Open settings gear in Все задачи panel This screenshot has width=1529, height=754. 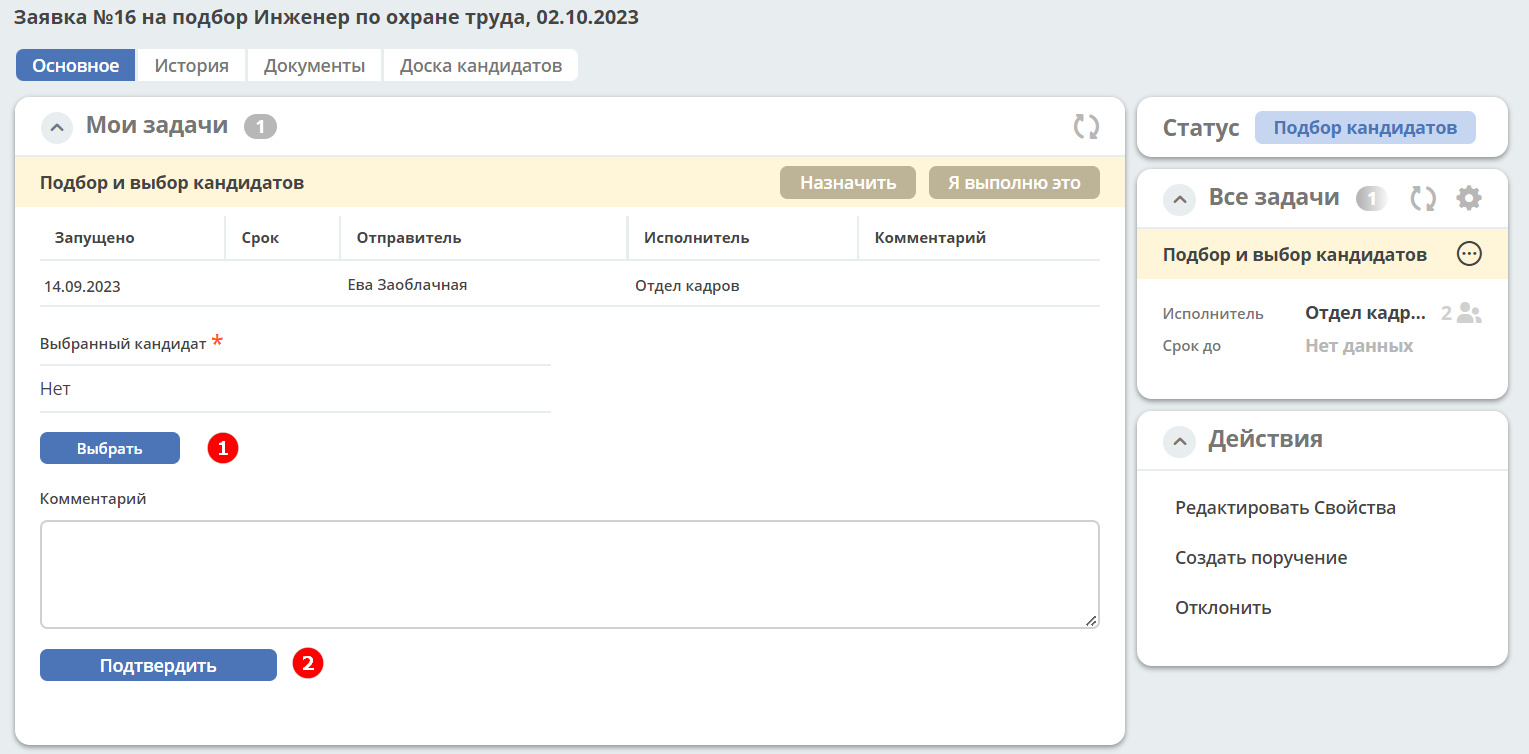(1468, 198)
